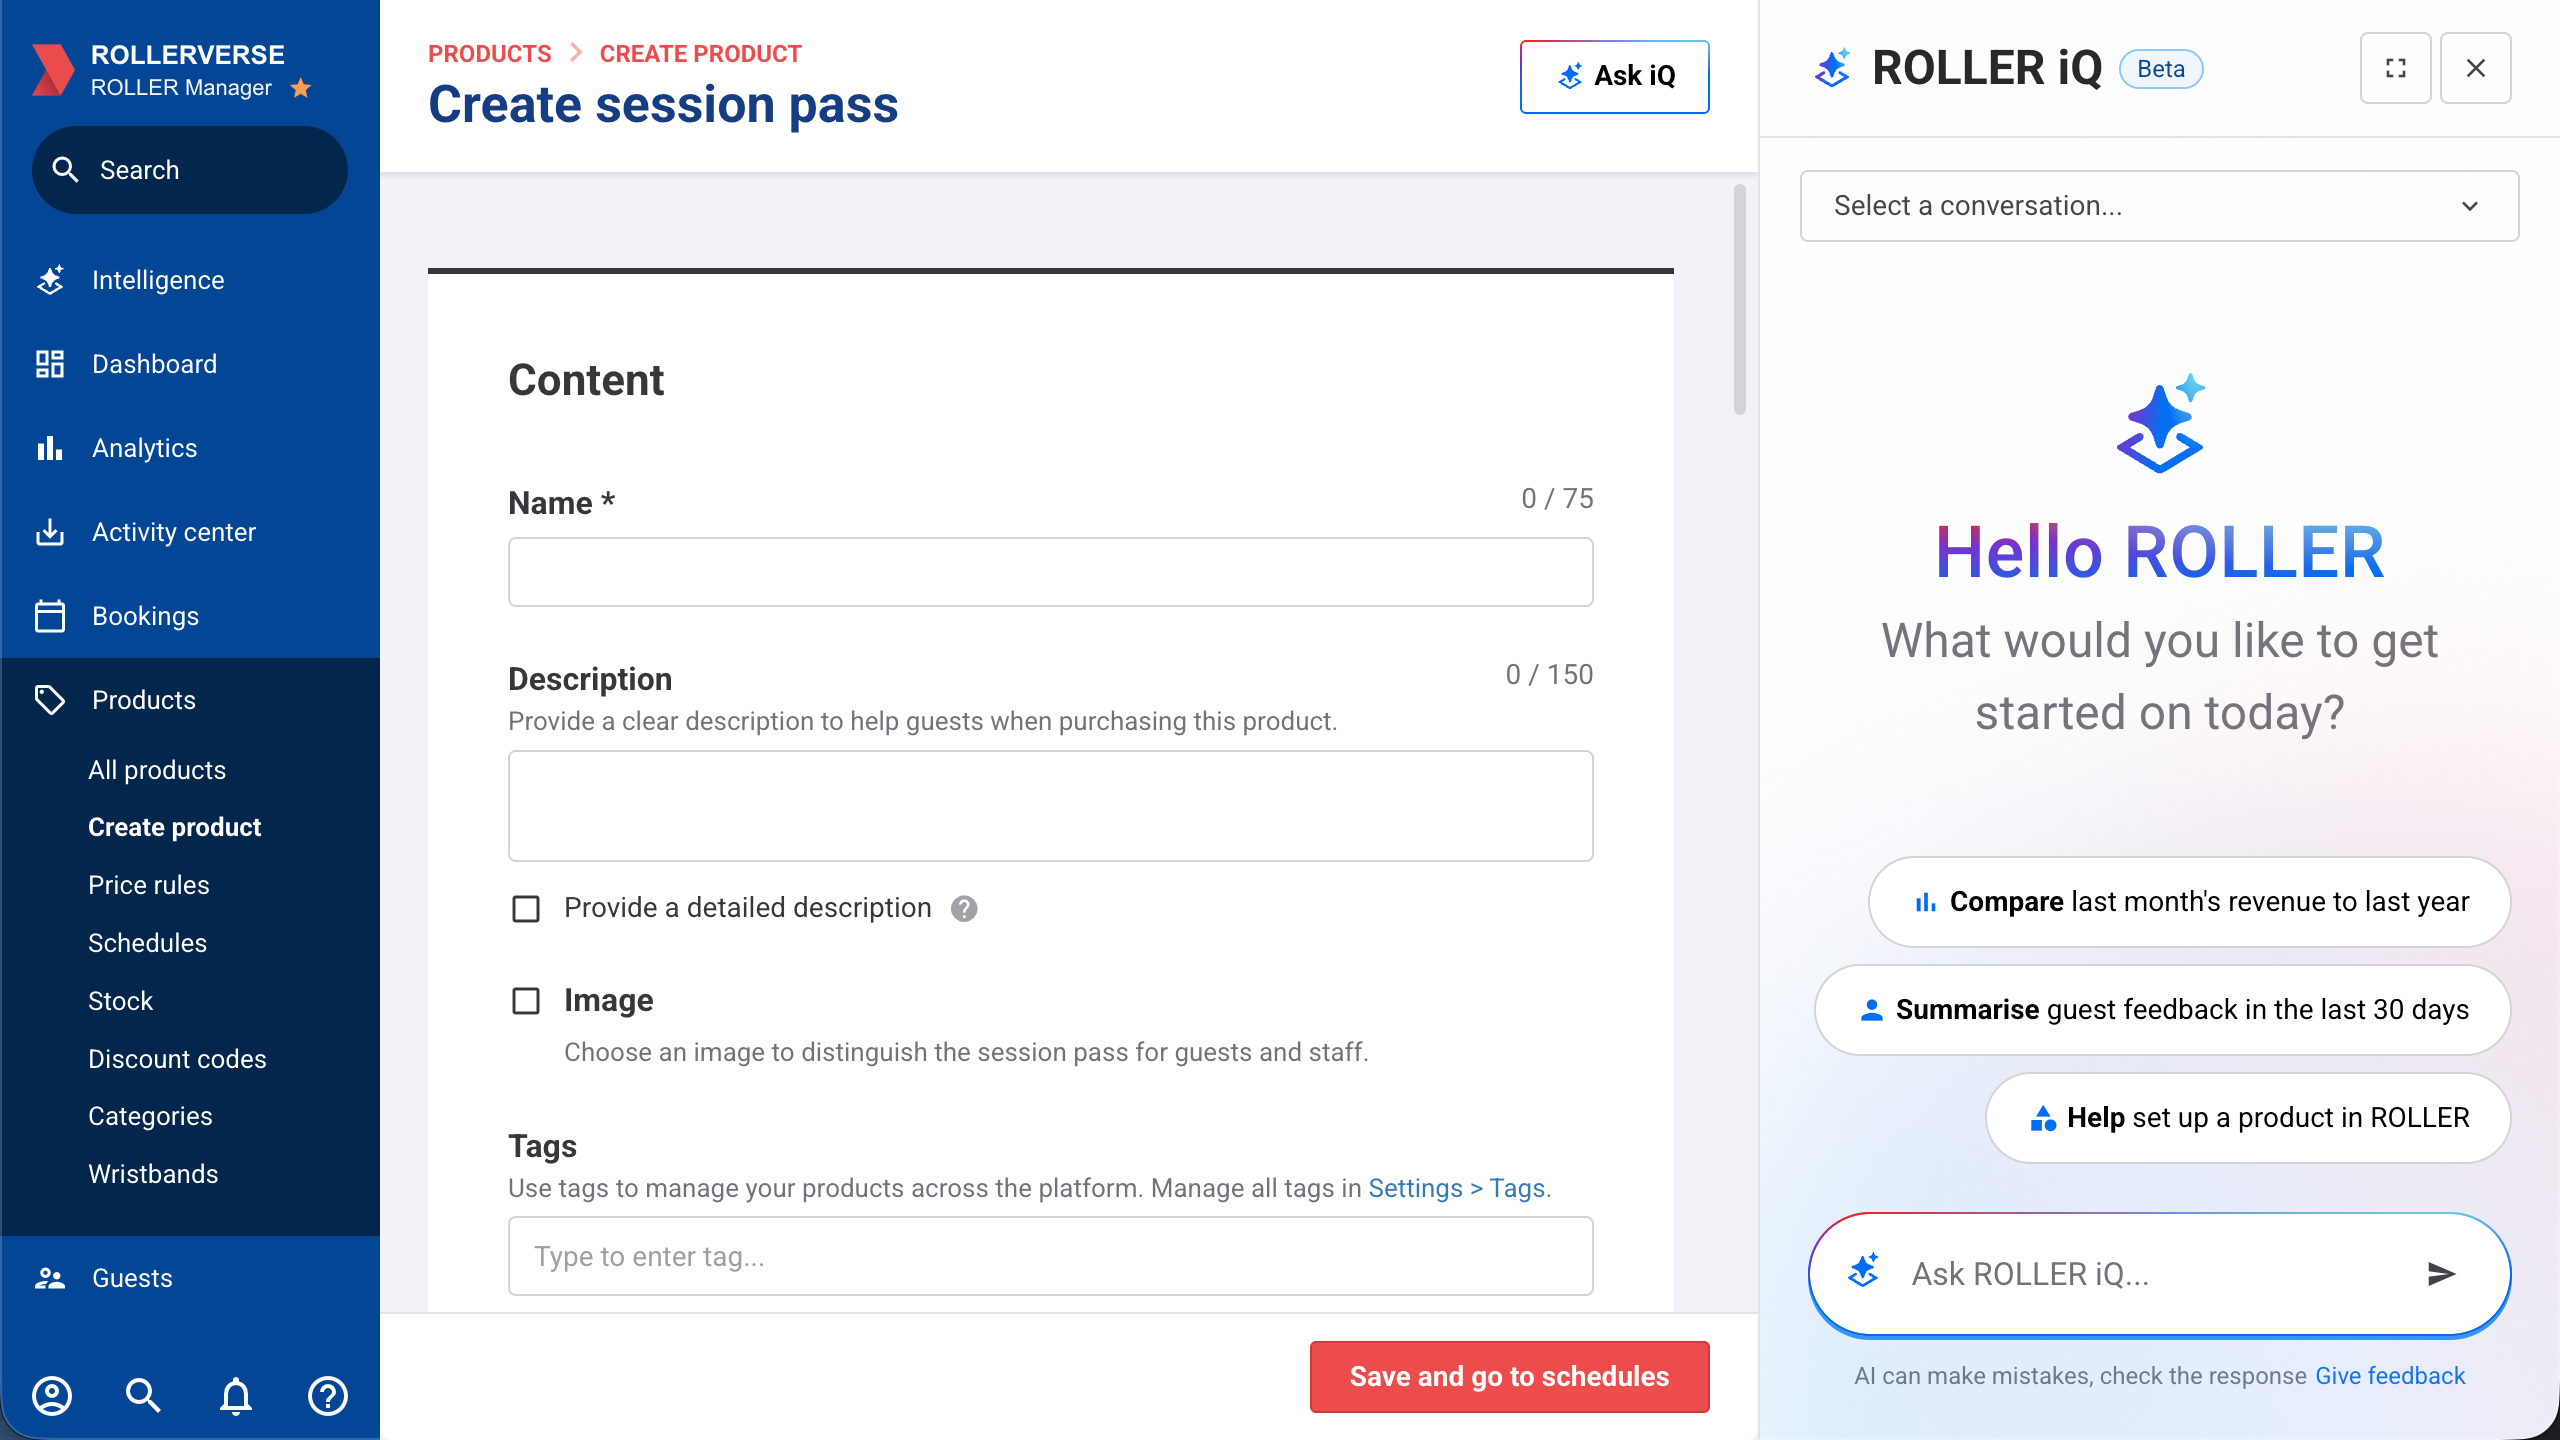Click into the product Name field
Viewport: 2560px width, 1440px height.
point(1050,572)
